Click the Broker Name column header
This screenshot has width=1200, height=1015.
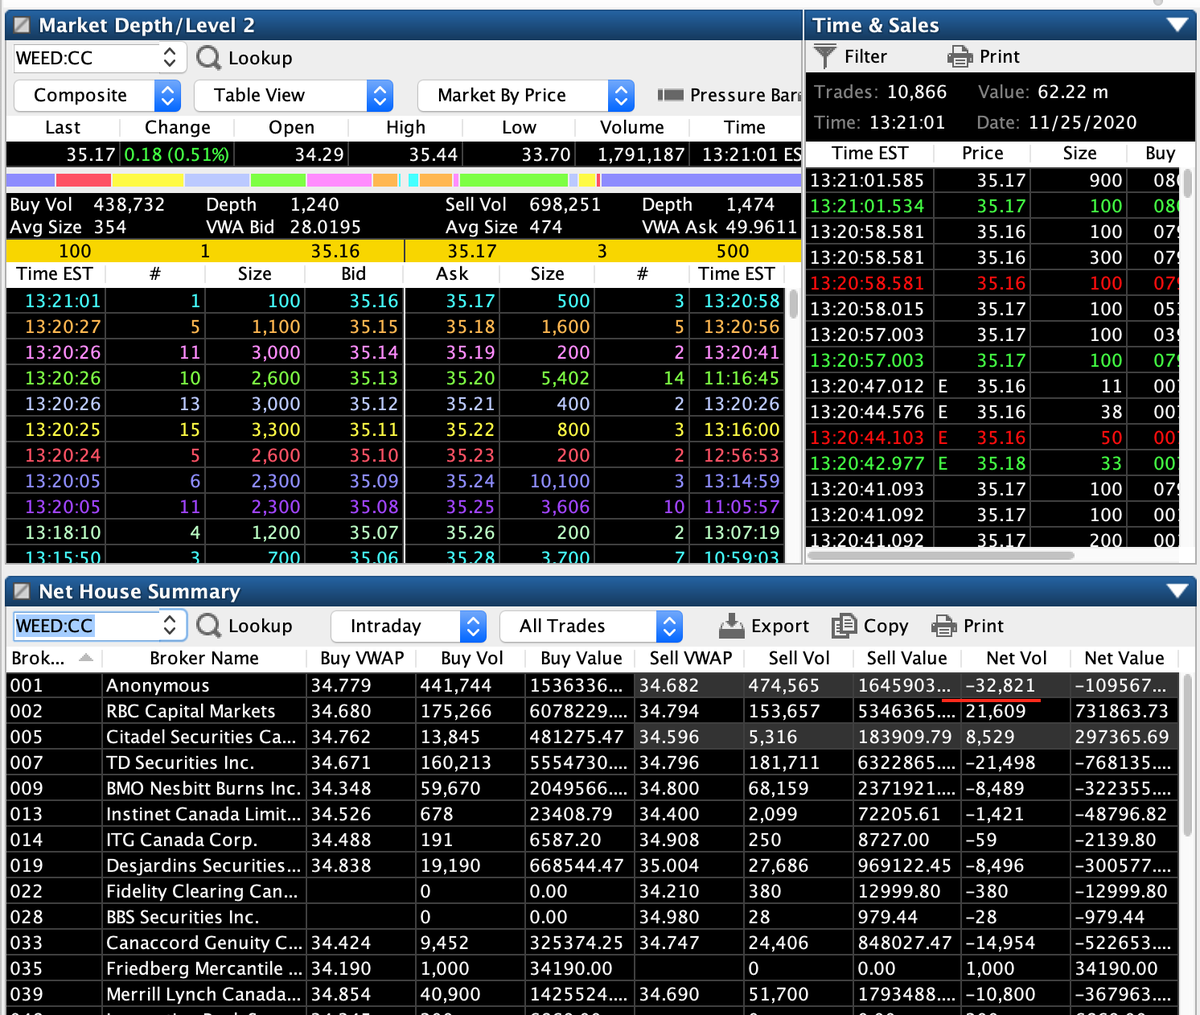(204, 658)
